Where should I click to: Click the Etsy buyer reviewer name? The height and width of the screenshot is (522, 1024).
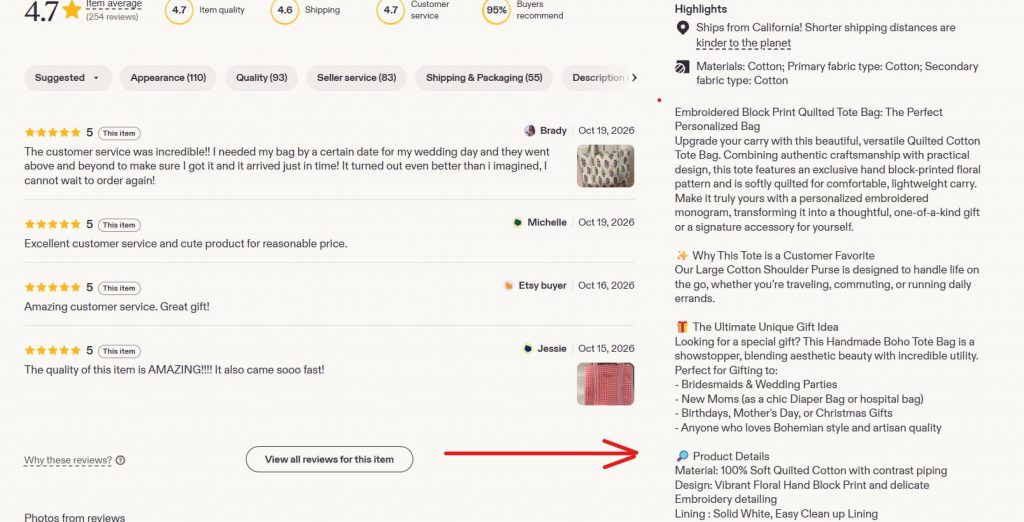tap(542, 285)
